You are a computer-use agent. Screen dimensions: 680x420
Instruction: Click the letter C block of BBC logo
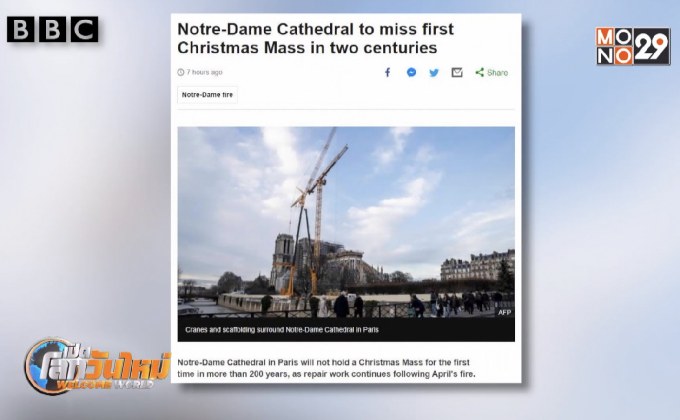pyautogui.click(x=85, y=30)
